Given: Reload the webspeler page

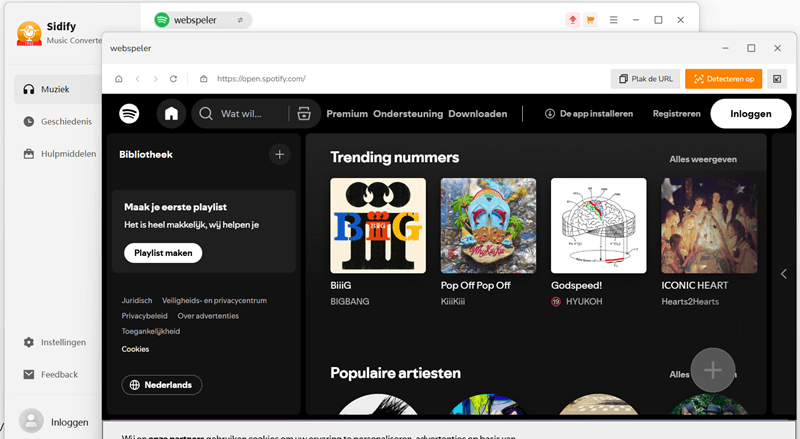Looking at the screenshot, I should 173,79.
